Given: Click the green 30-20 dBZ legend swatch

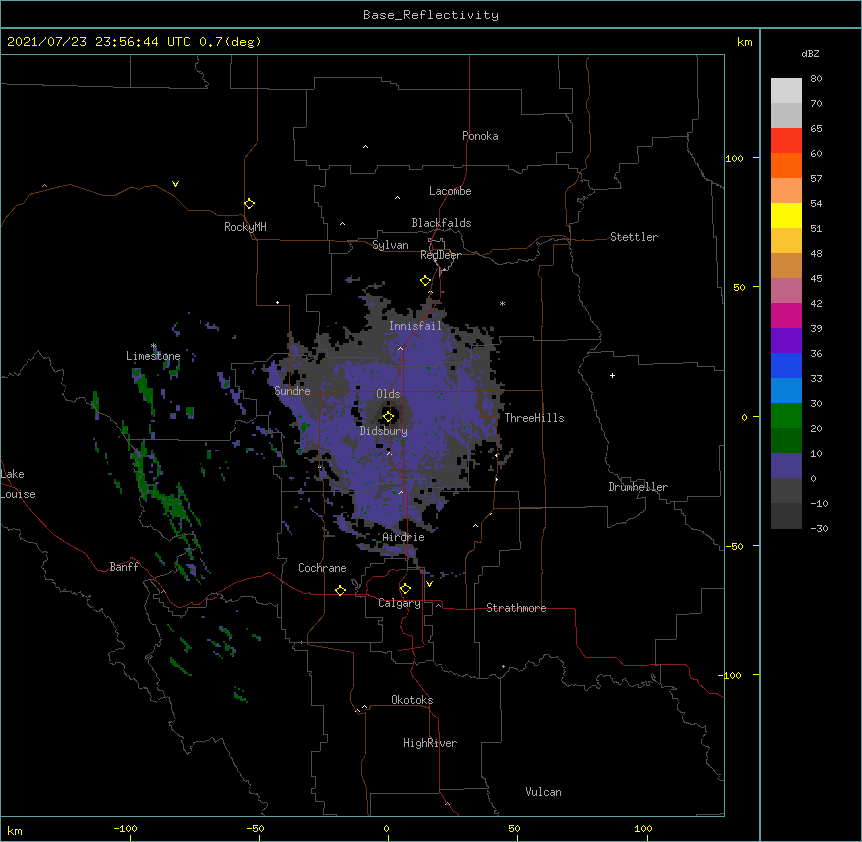Looking at the screenshot, I should tap(786, 416).
